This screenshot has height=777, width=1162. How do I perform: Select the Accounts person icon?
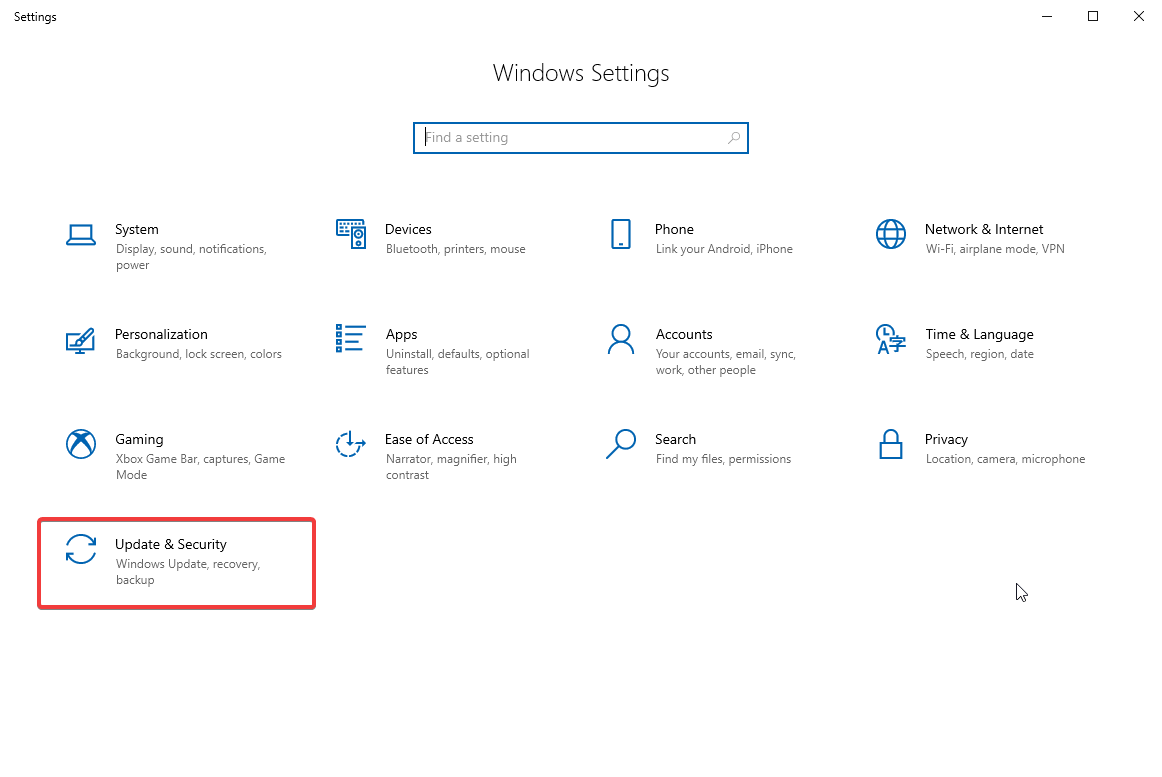click(x=621, y=339)
